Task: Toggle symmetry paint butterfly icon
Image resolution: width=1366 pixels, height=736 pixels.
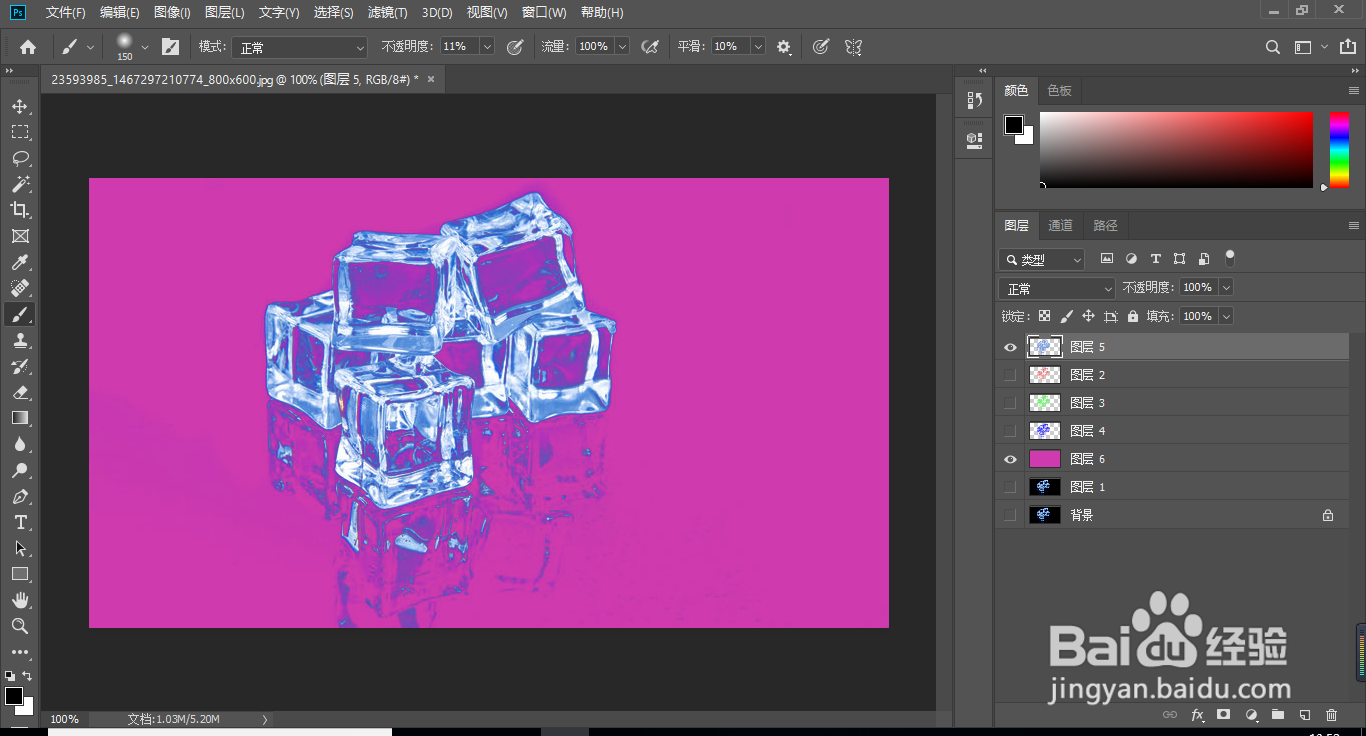Action: [x=853, y=46]
